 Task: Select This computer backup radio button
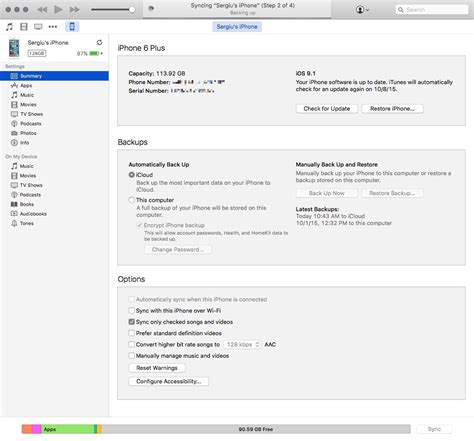point(132,200)
